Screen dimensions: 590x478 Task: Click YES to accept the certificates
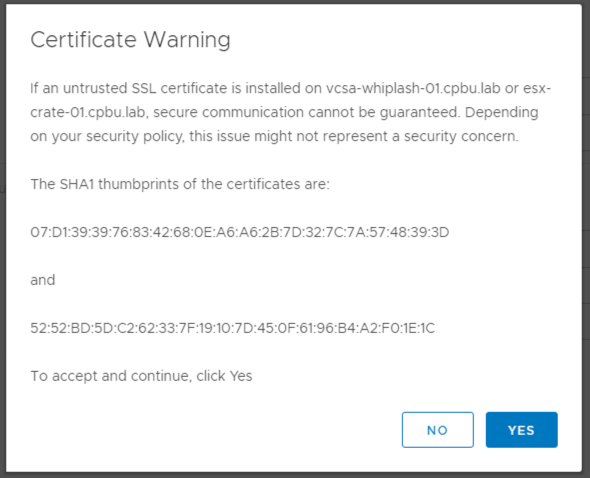click(x=522, y=430)
